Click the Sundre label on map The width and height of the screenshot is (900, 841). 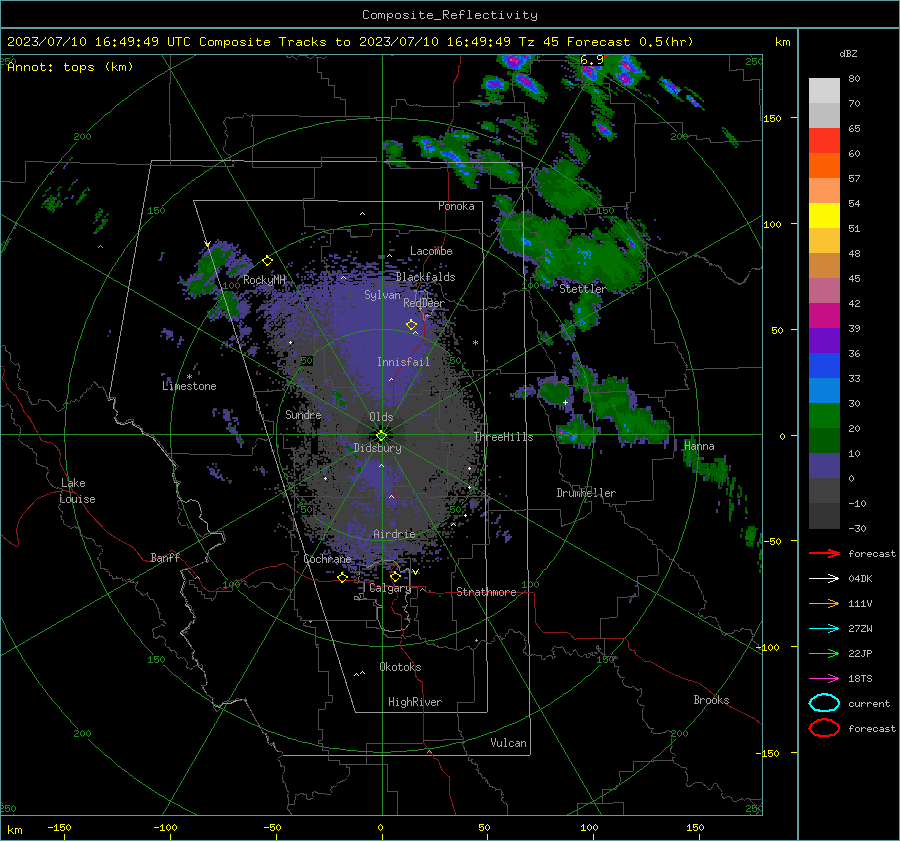[x=303, y=414]
